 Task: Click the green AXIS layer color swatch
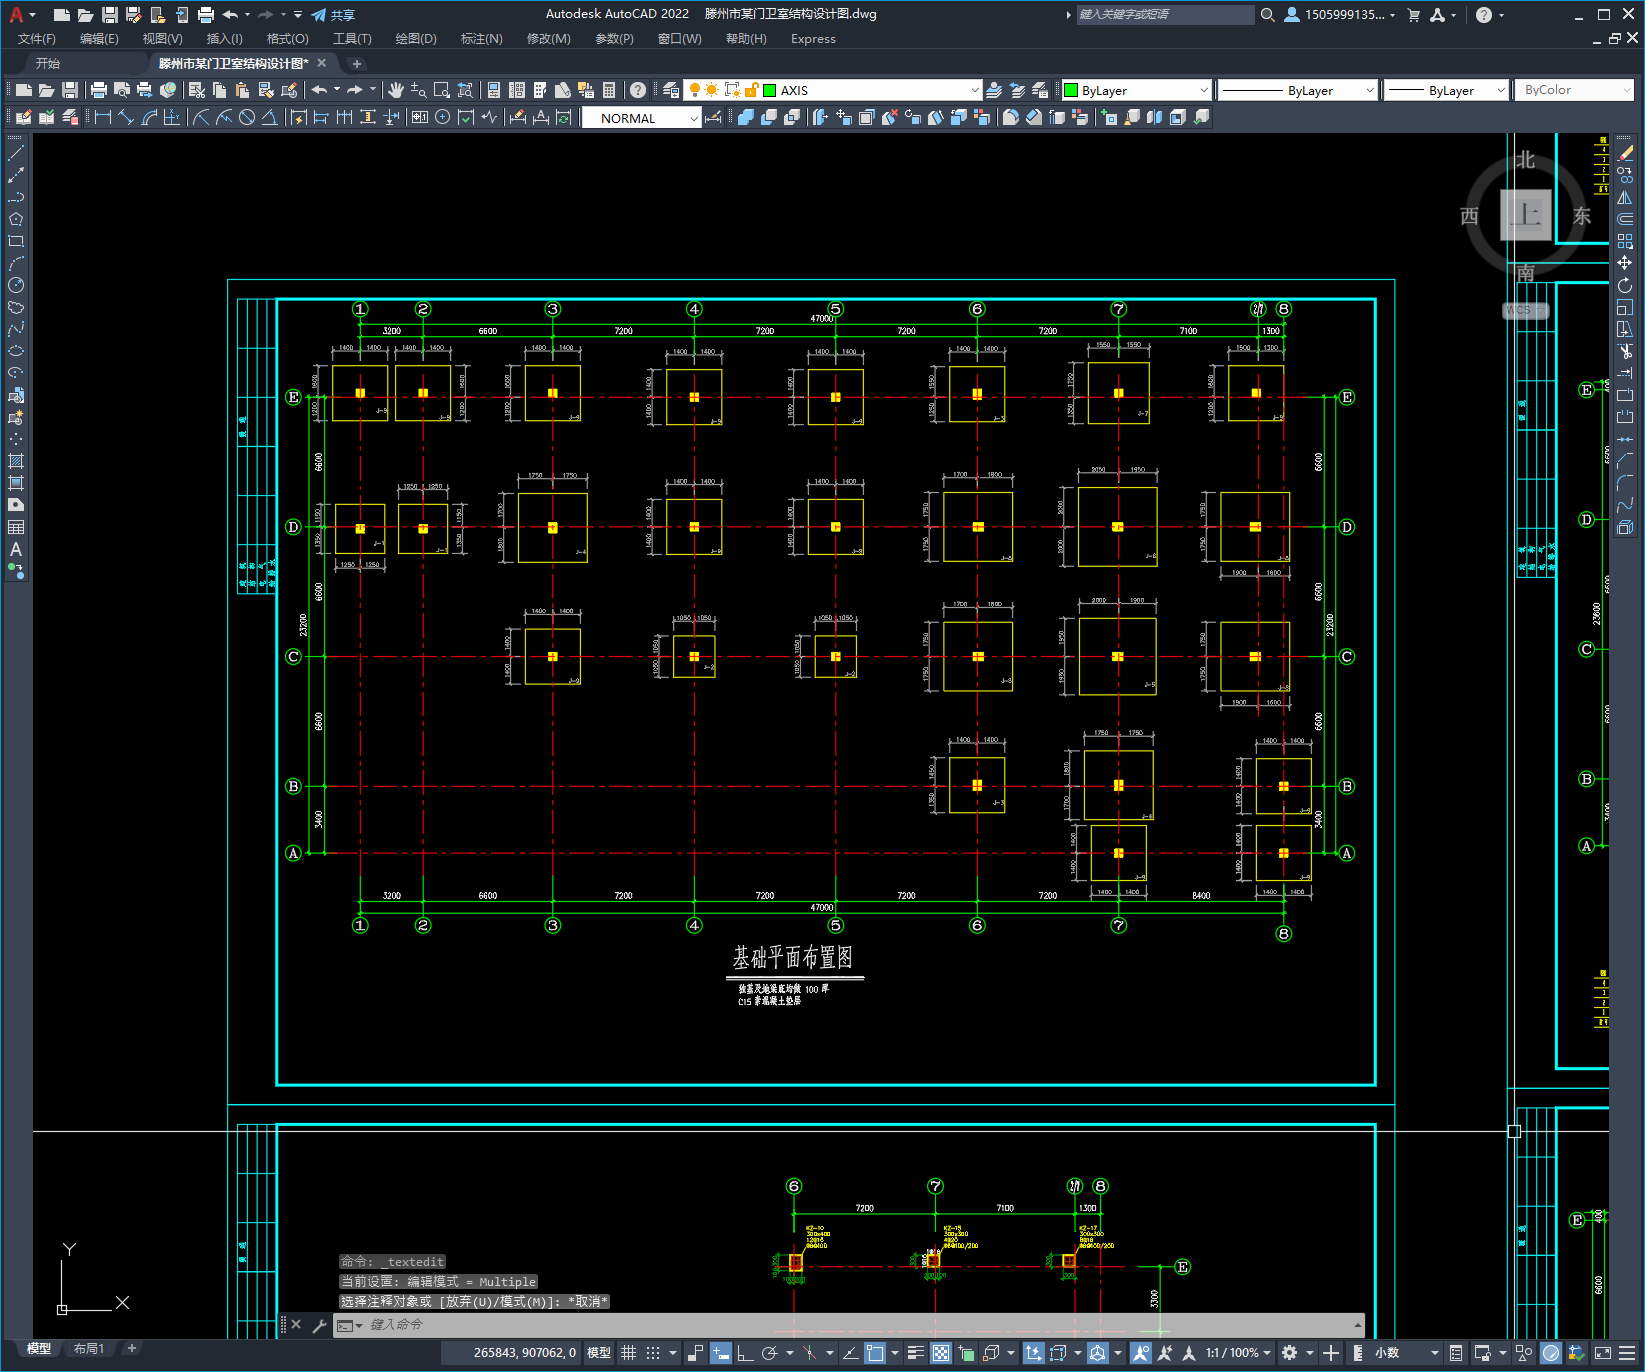(x=770, y=90)
